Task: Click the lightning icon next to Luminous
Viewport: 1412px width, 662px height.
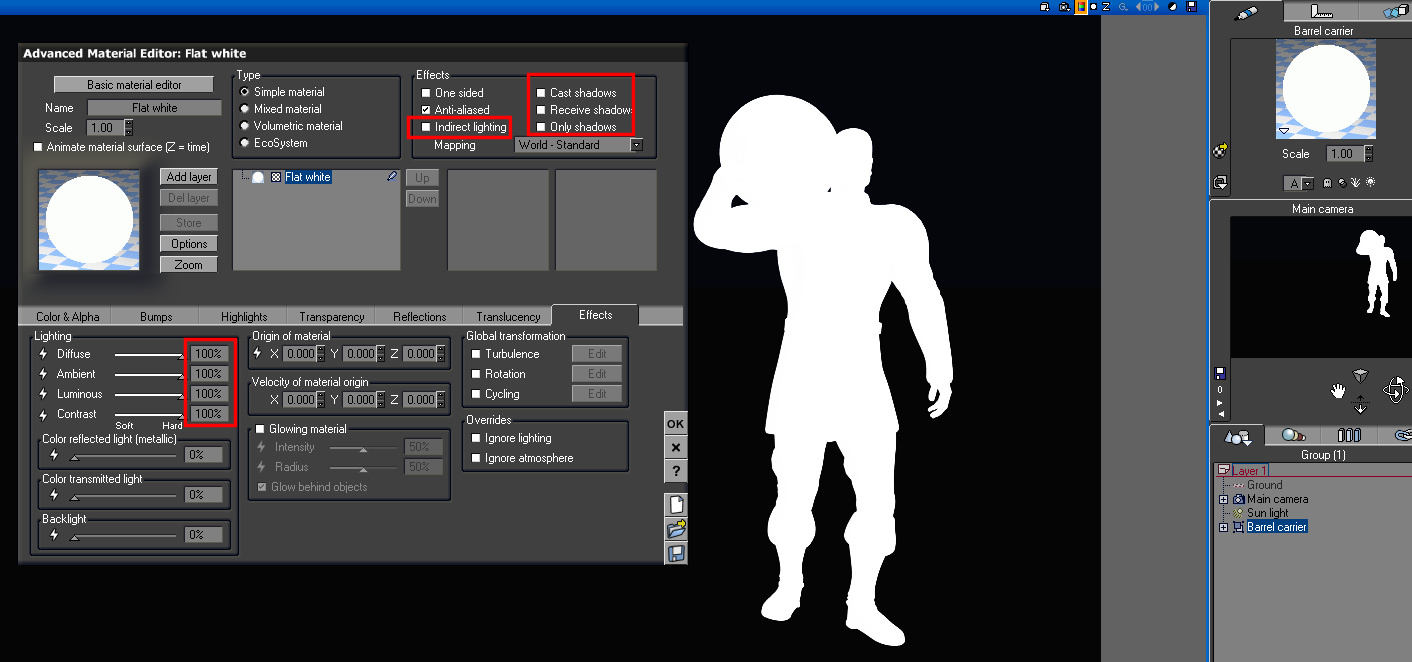Action: point(43,394)
